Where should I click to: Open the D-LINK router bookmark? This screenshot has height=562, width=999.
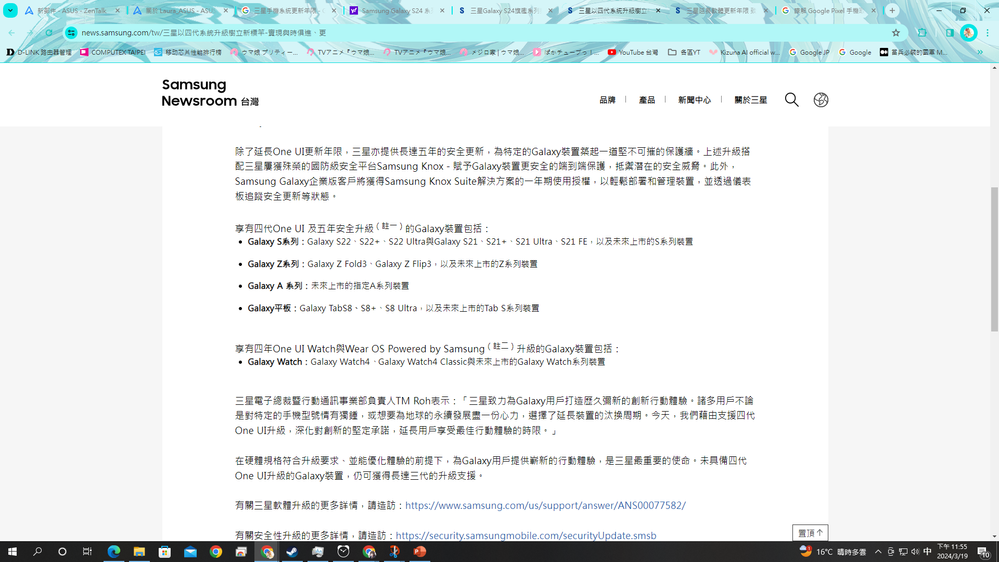click(x=39, y=52)
